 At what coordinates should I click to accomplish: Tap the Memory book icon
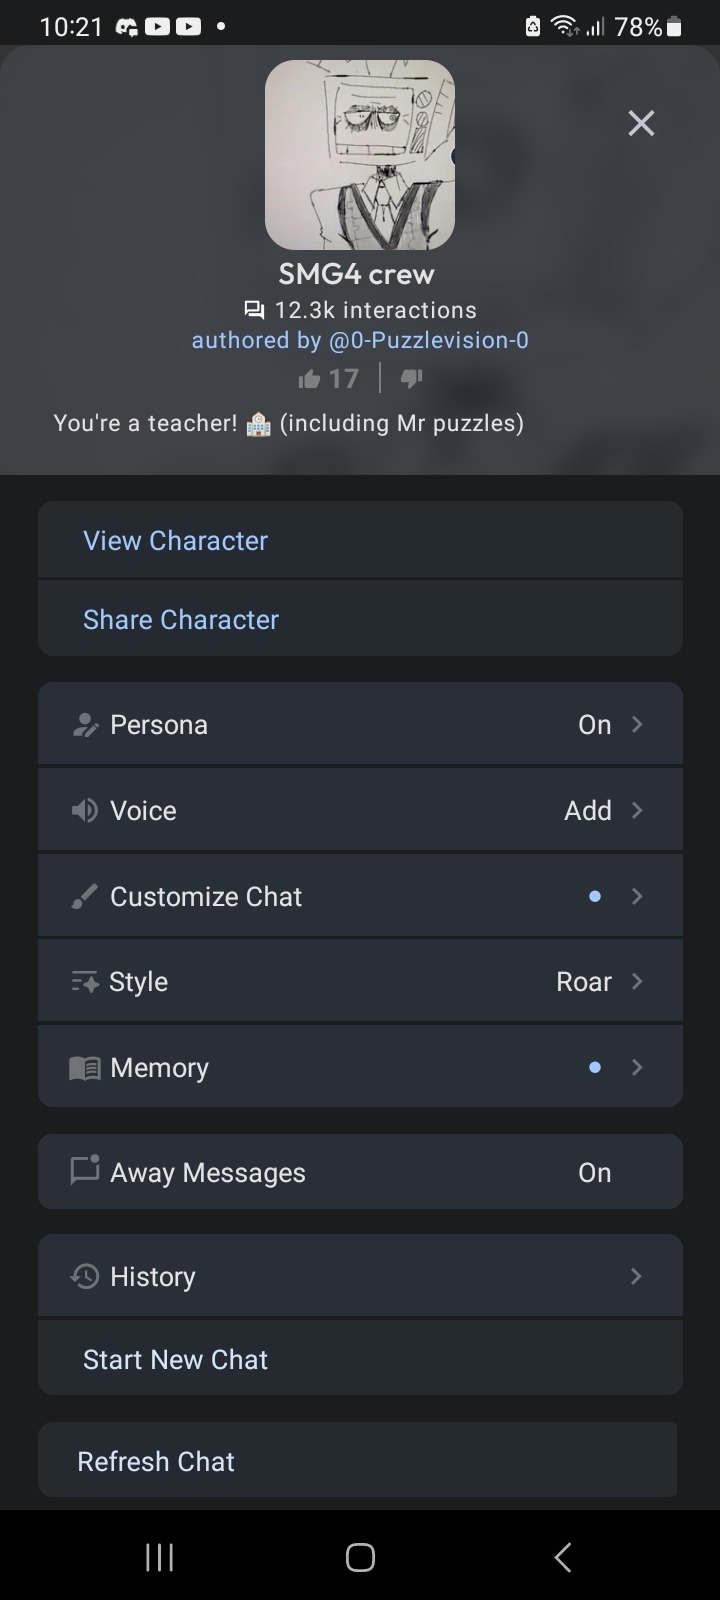(84, 1068)
